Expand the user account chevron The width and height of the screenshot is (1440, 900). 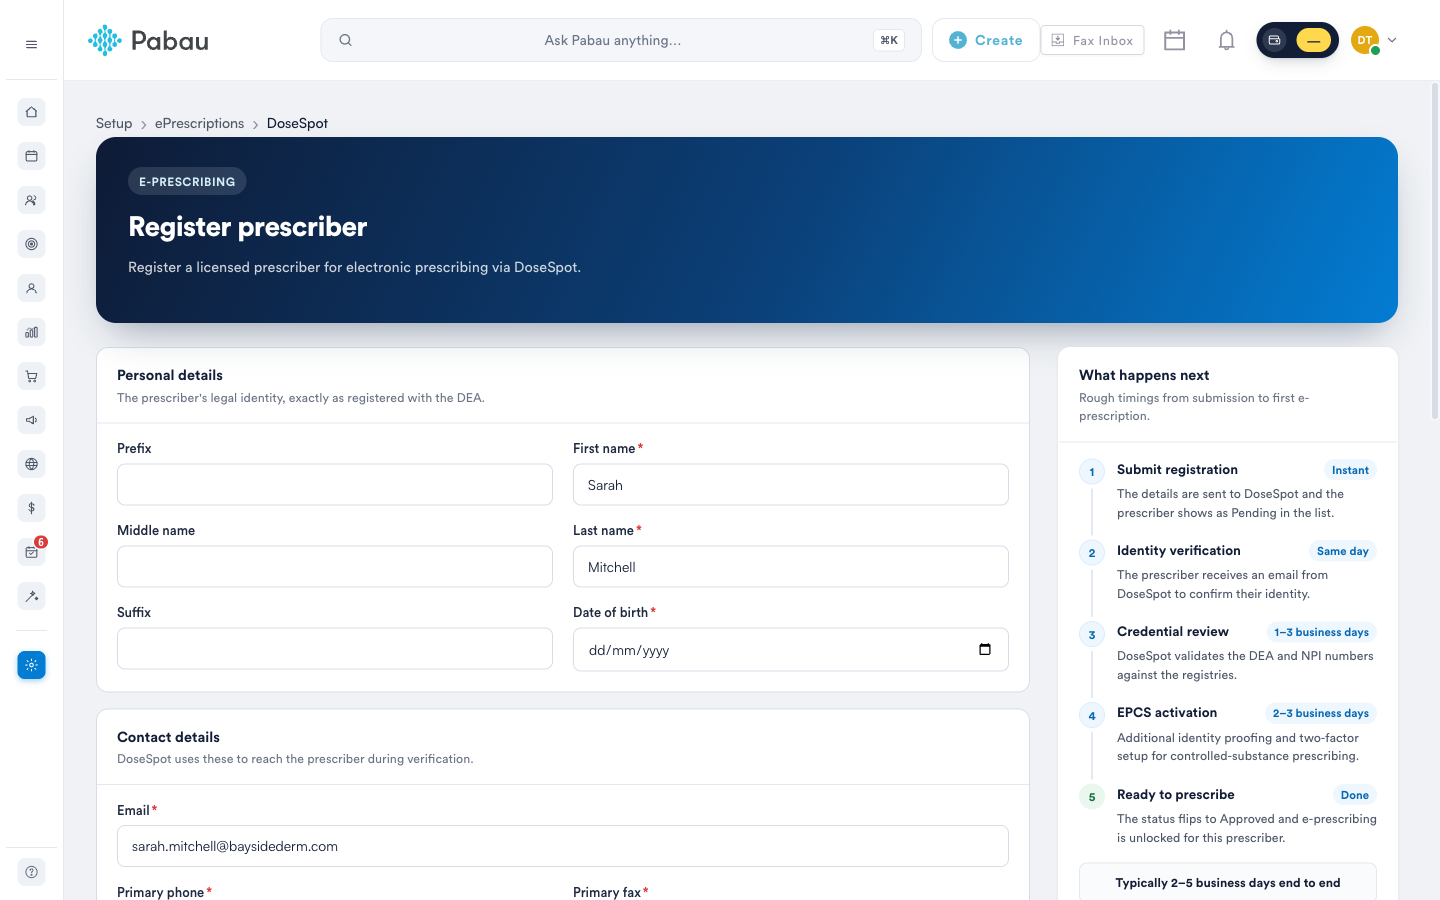pyautogui.click(x=1392, y=40)
